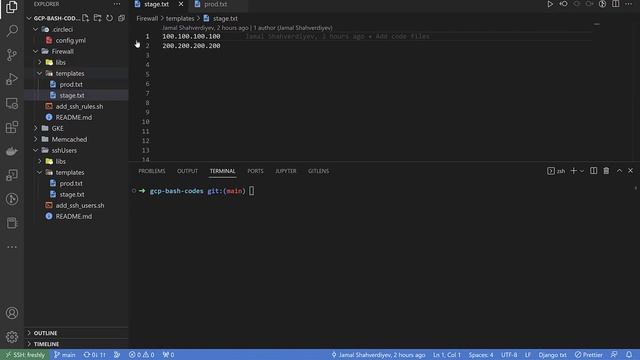This screenshot has width=640, height=360.
Task: Split the terminal panel
Action: (x=593, y=171)
